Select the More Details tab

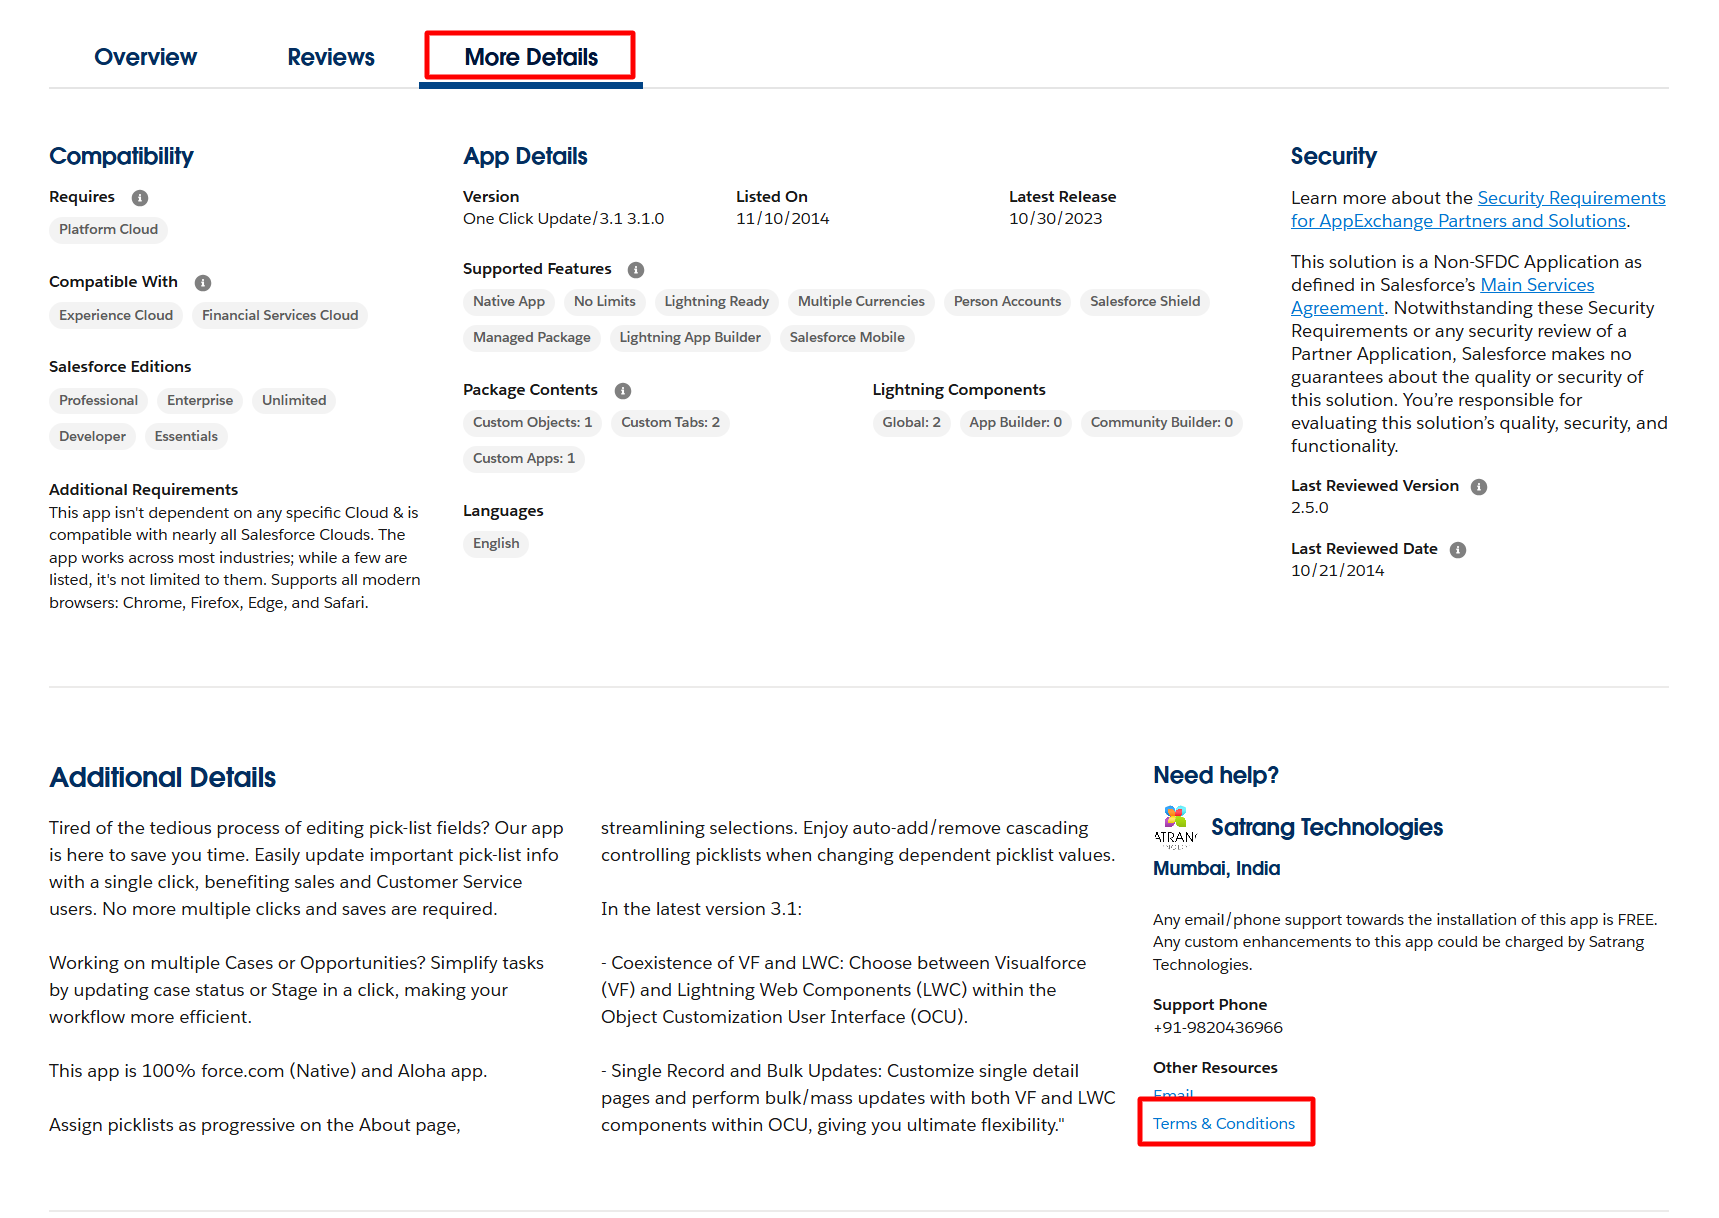(x=531, y=57)
